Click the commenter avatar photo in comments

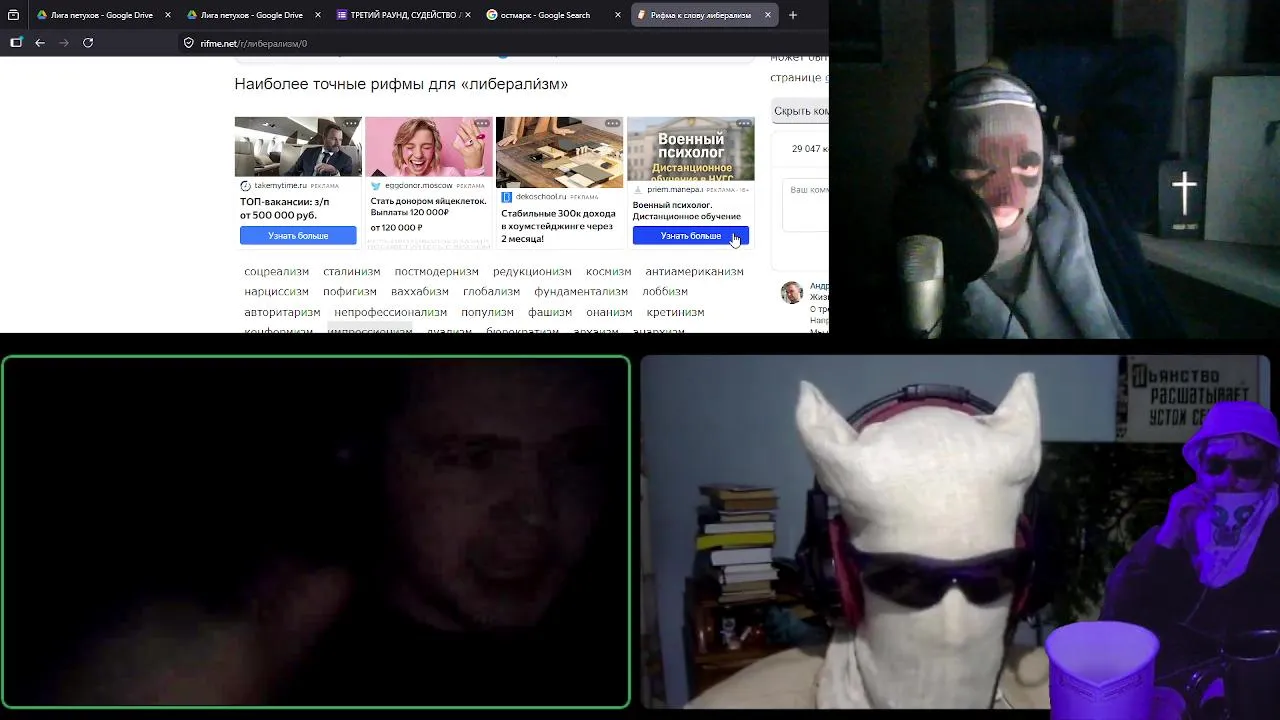[792, 292]
